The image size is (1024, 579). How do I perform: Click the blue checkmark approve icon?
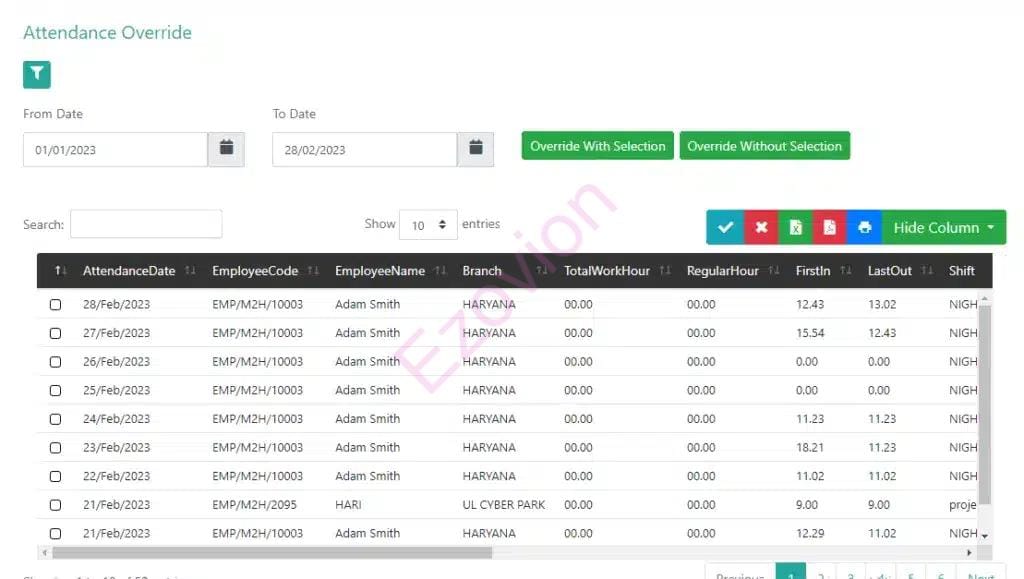[725, 227]
